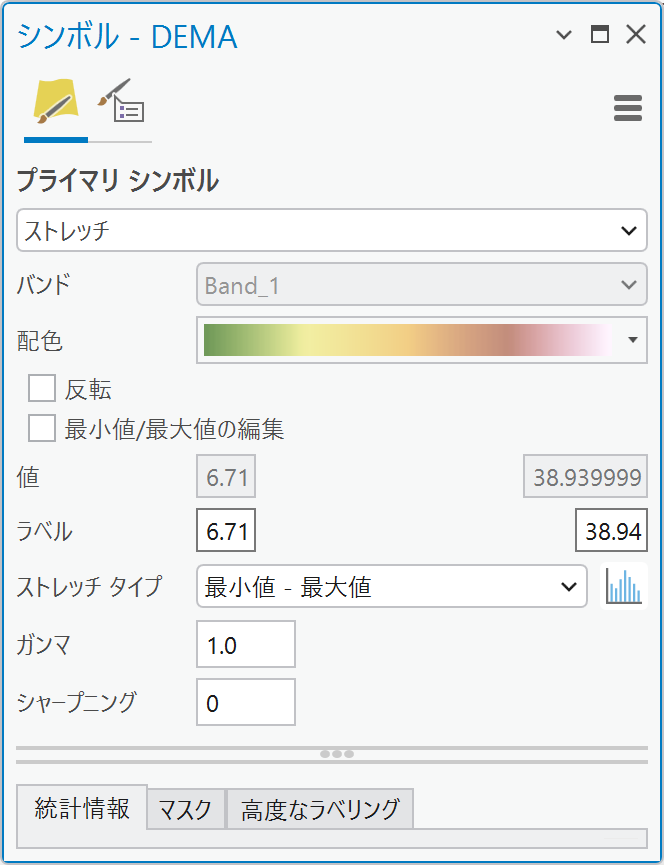Enable the 反転 checkbox
The width and height of the screenshot is (664, 865).
(x=42, y=389)
